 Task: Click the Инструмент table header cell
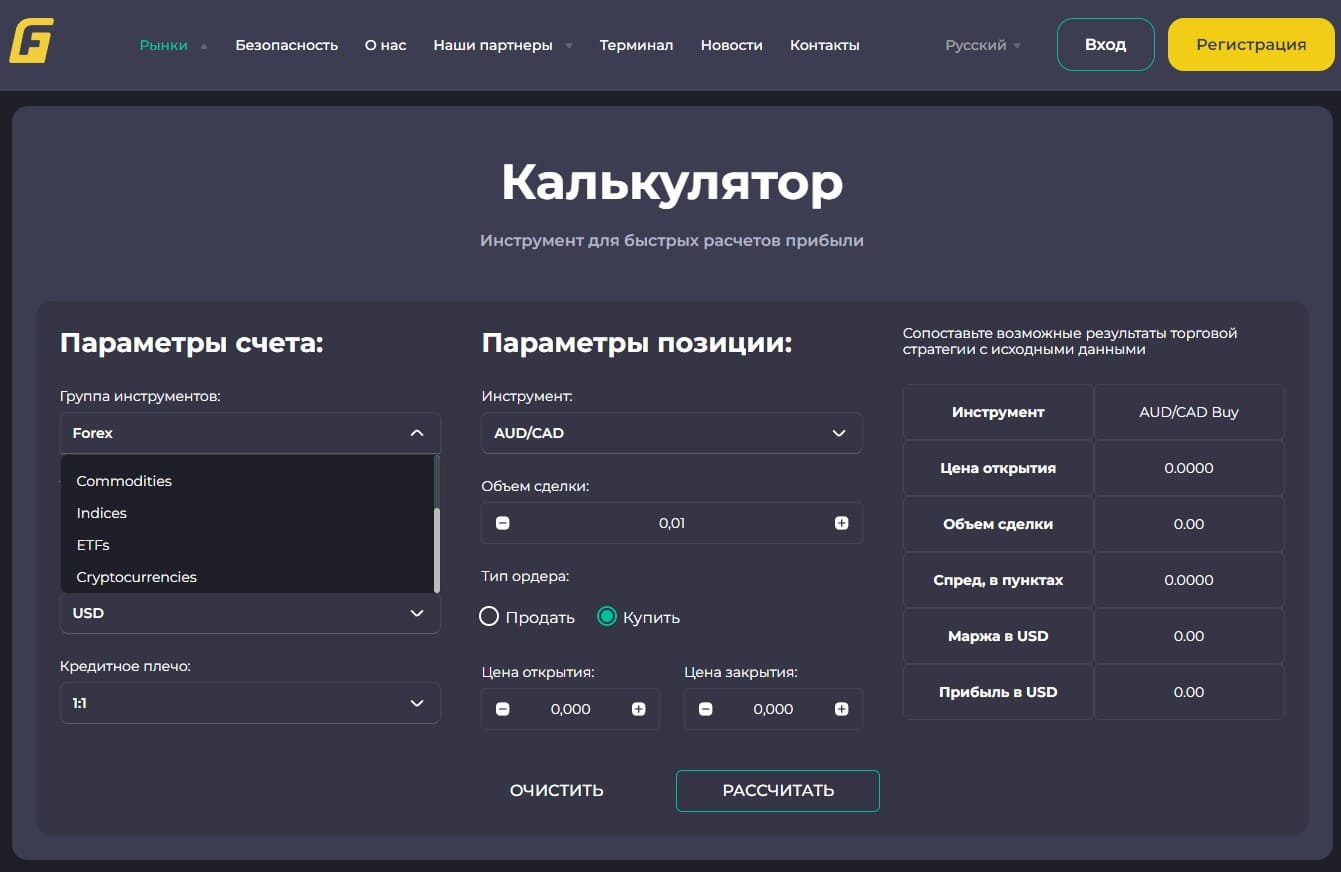[998, 412]
